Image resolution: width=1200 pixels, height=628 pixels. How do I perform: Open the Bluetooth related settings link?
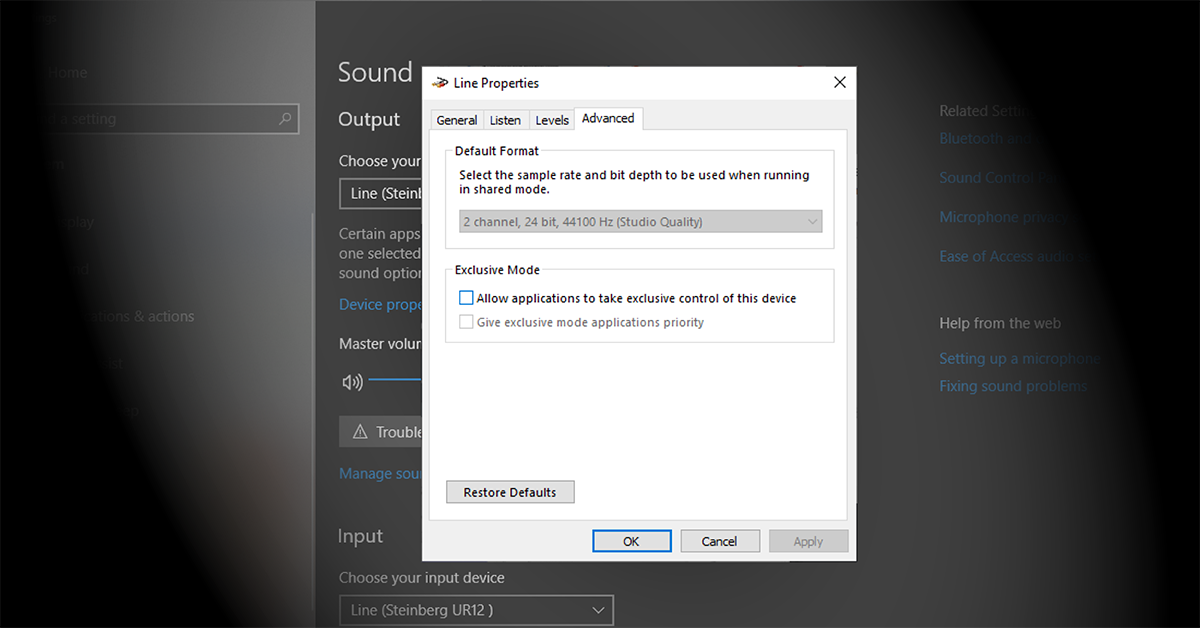[985, 139]
